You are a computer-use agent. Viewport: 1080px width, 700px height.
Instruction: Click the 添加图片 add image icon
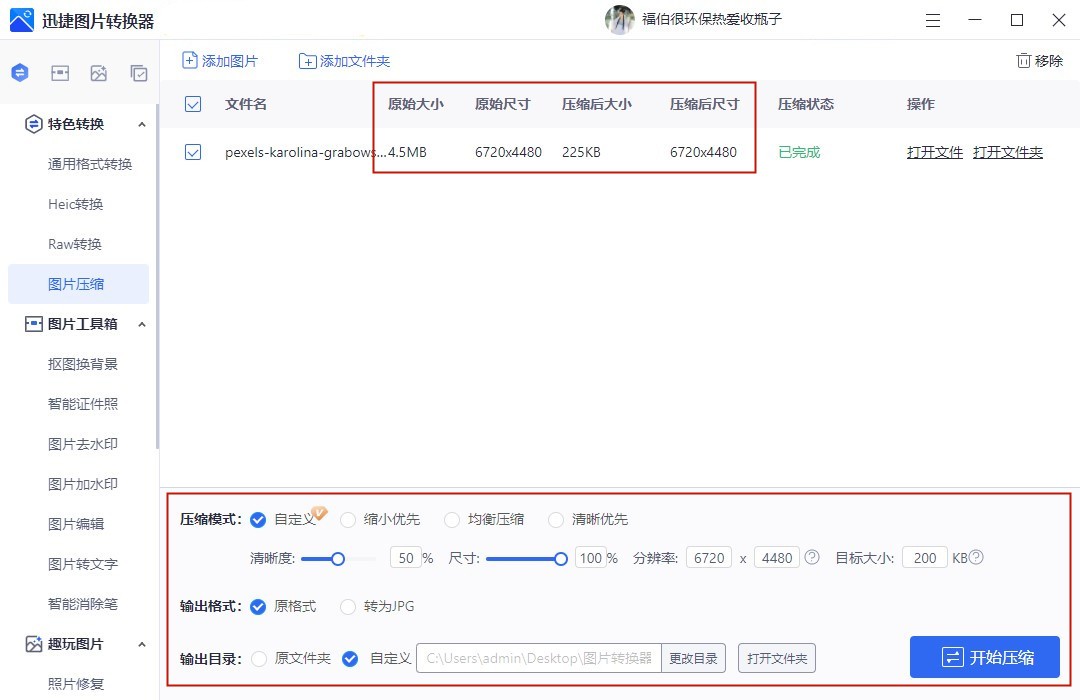(190, 61)
